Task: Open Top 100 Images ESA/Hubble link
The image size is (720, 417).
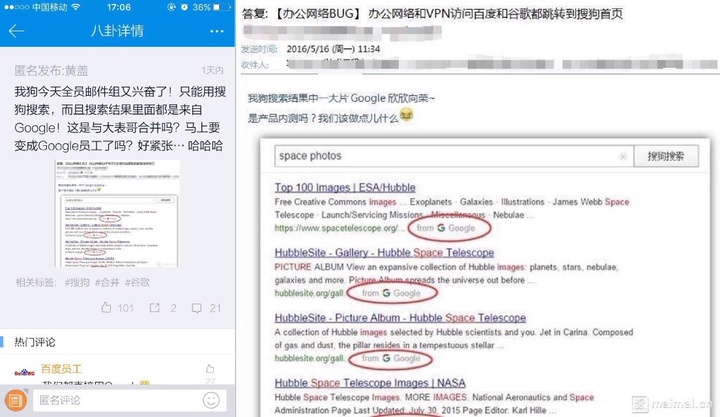Action: click(345, 187)
